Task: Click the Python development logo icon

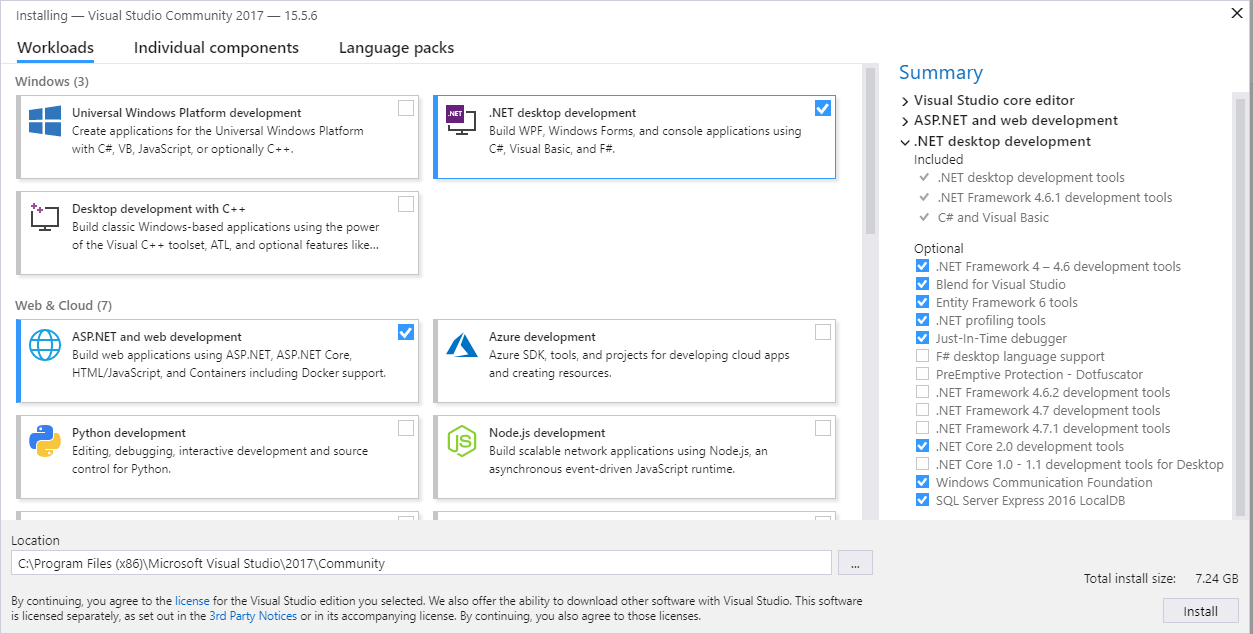Action: coord(45,441)
